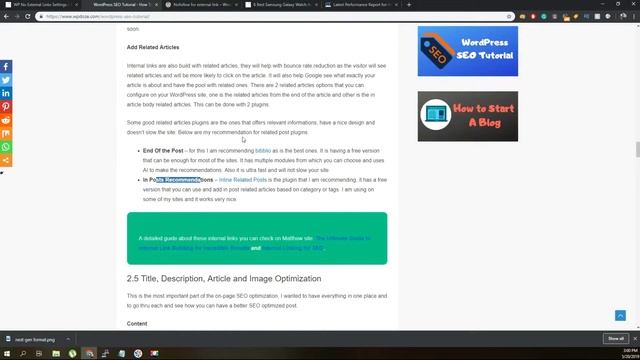Share page on Mix
Image resolution: width=640 pixels, height=360 pixels.
pyautogui.click(x=6, y=133)
